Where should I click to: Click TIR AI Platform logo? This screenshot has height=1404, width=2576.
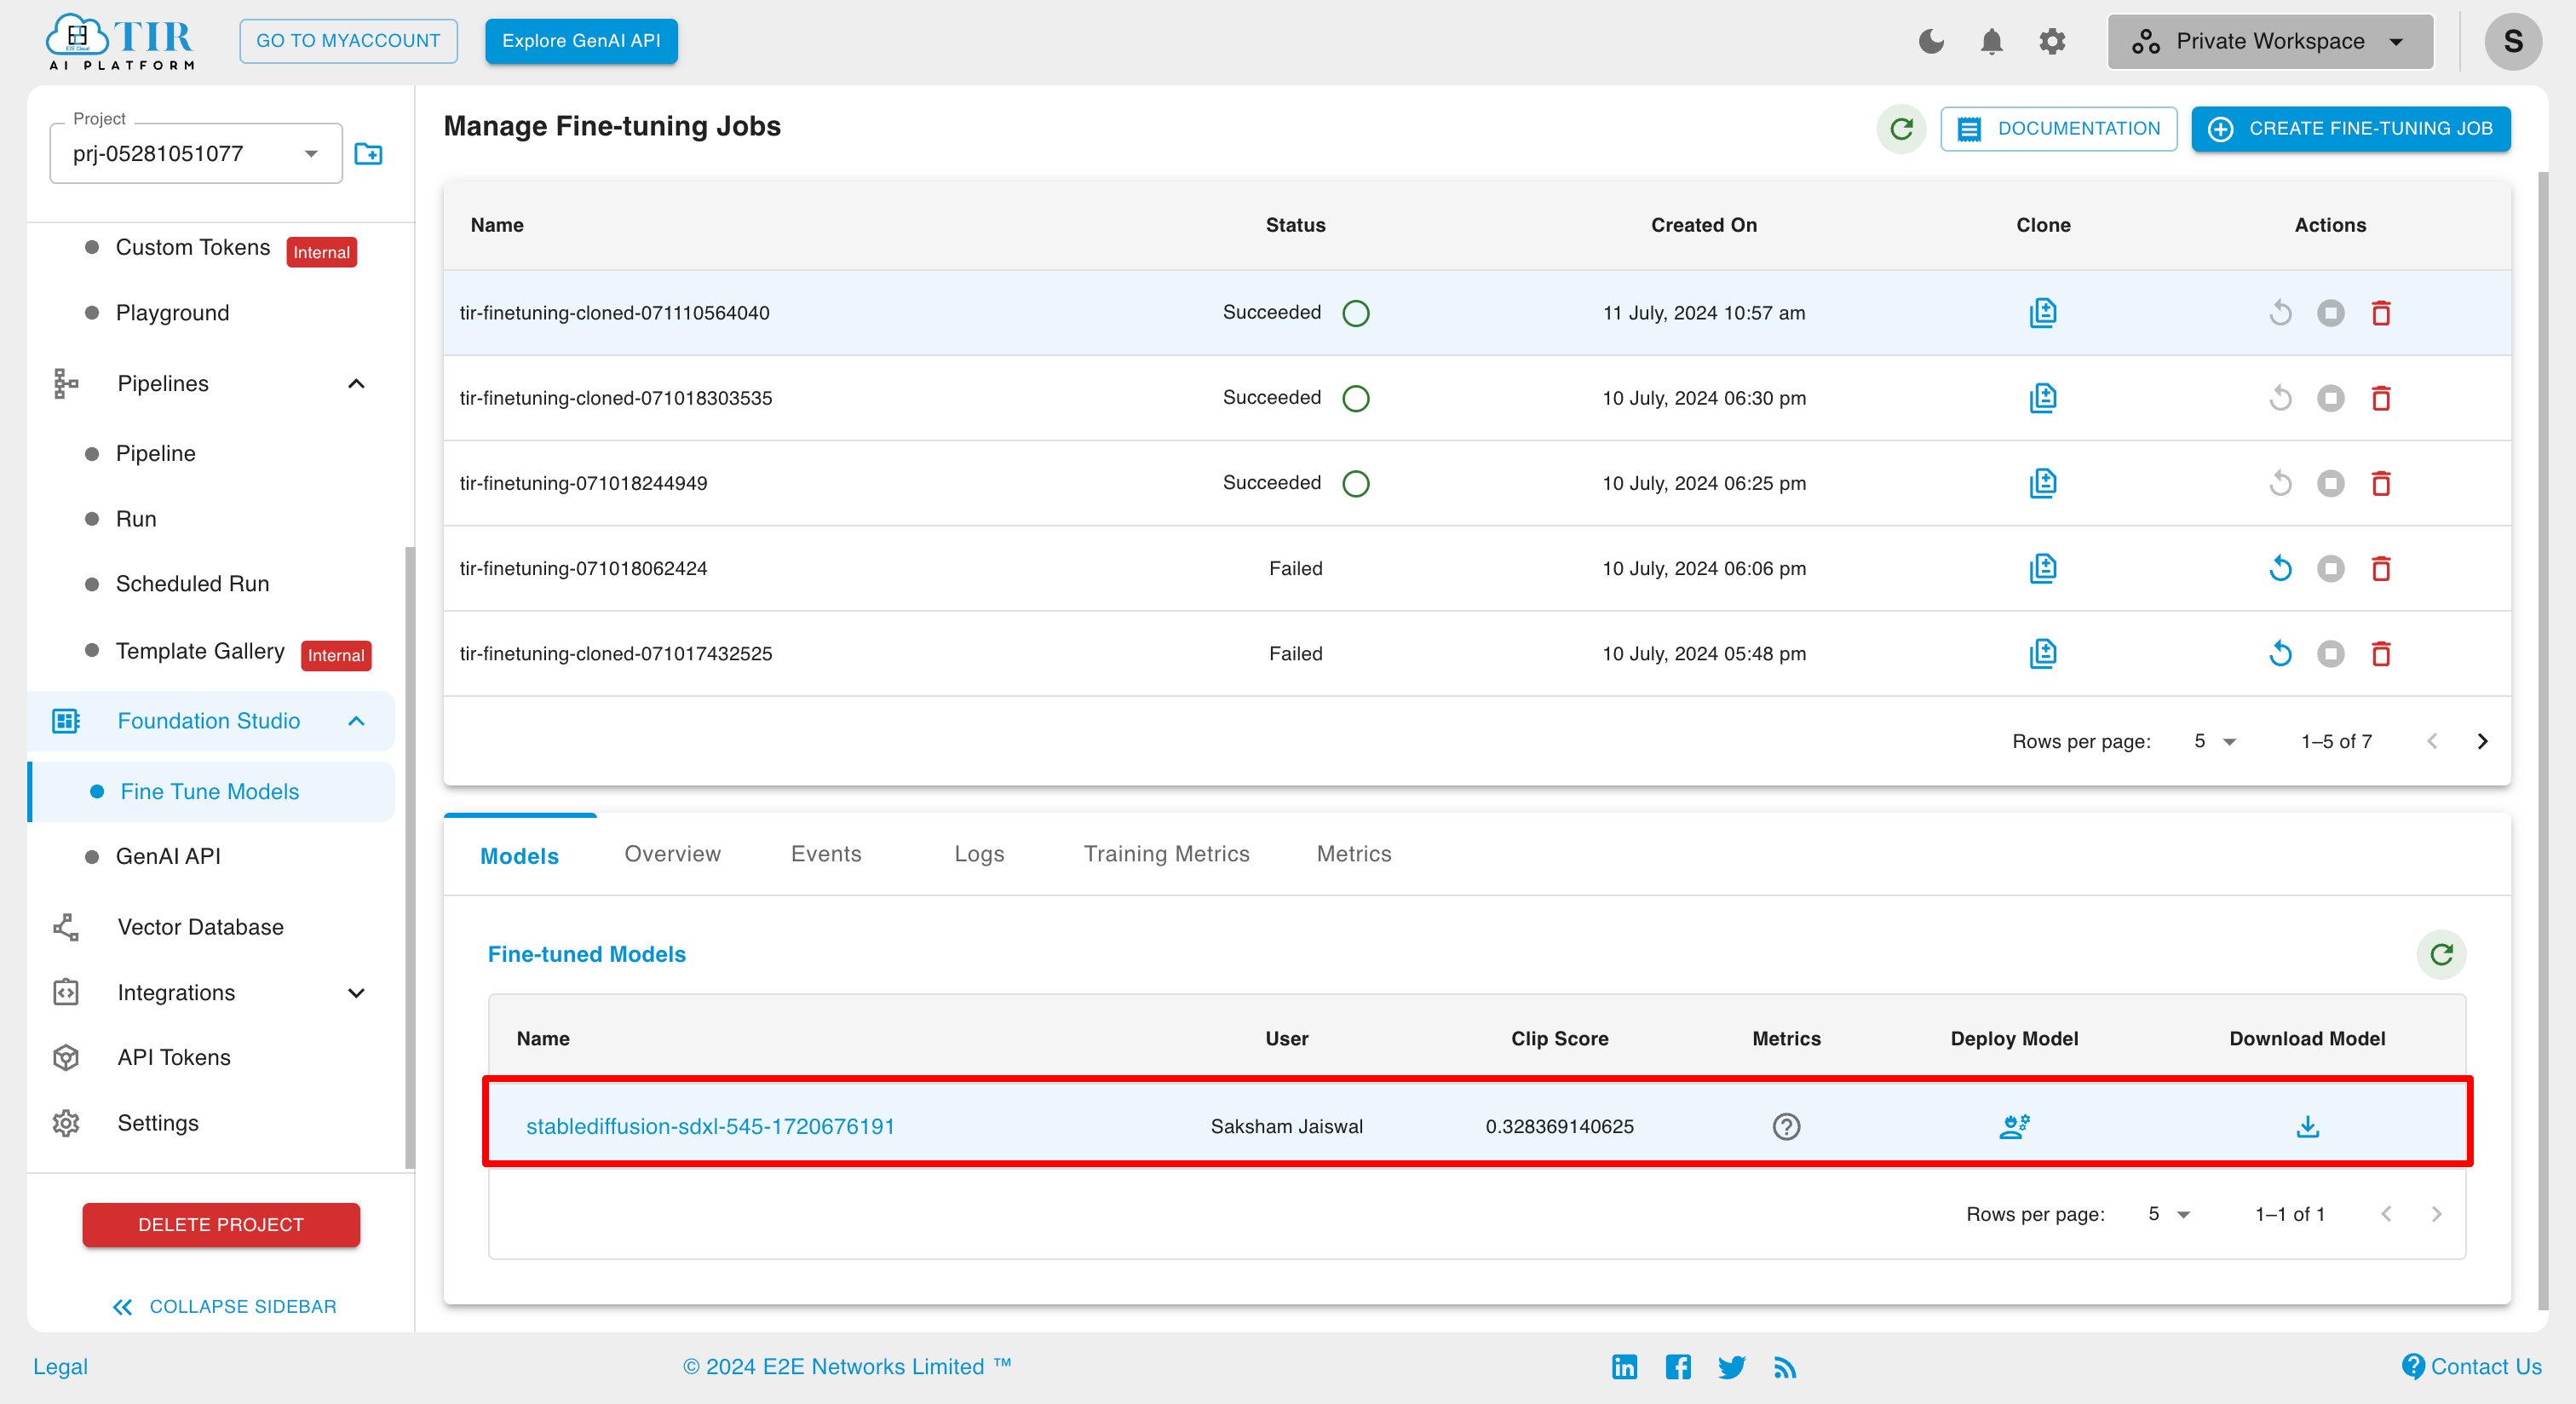120,41
